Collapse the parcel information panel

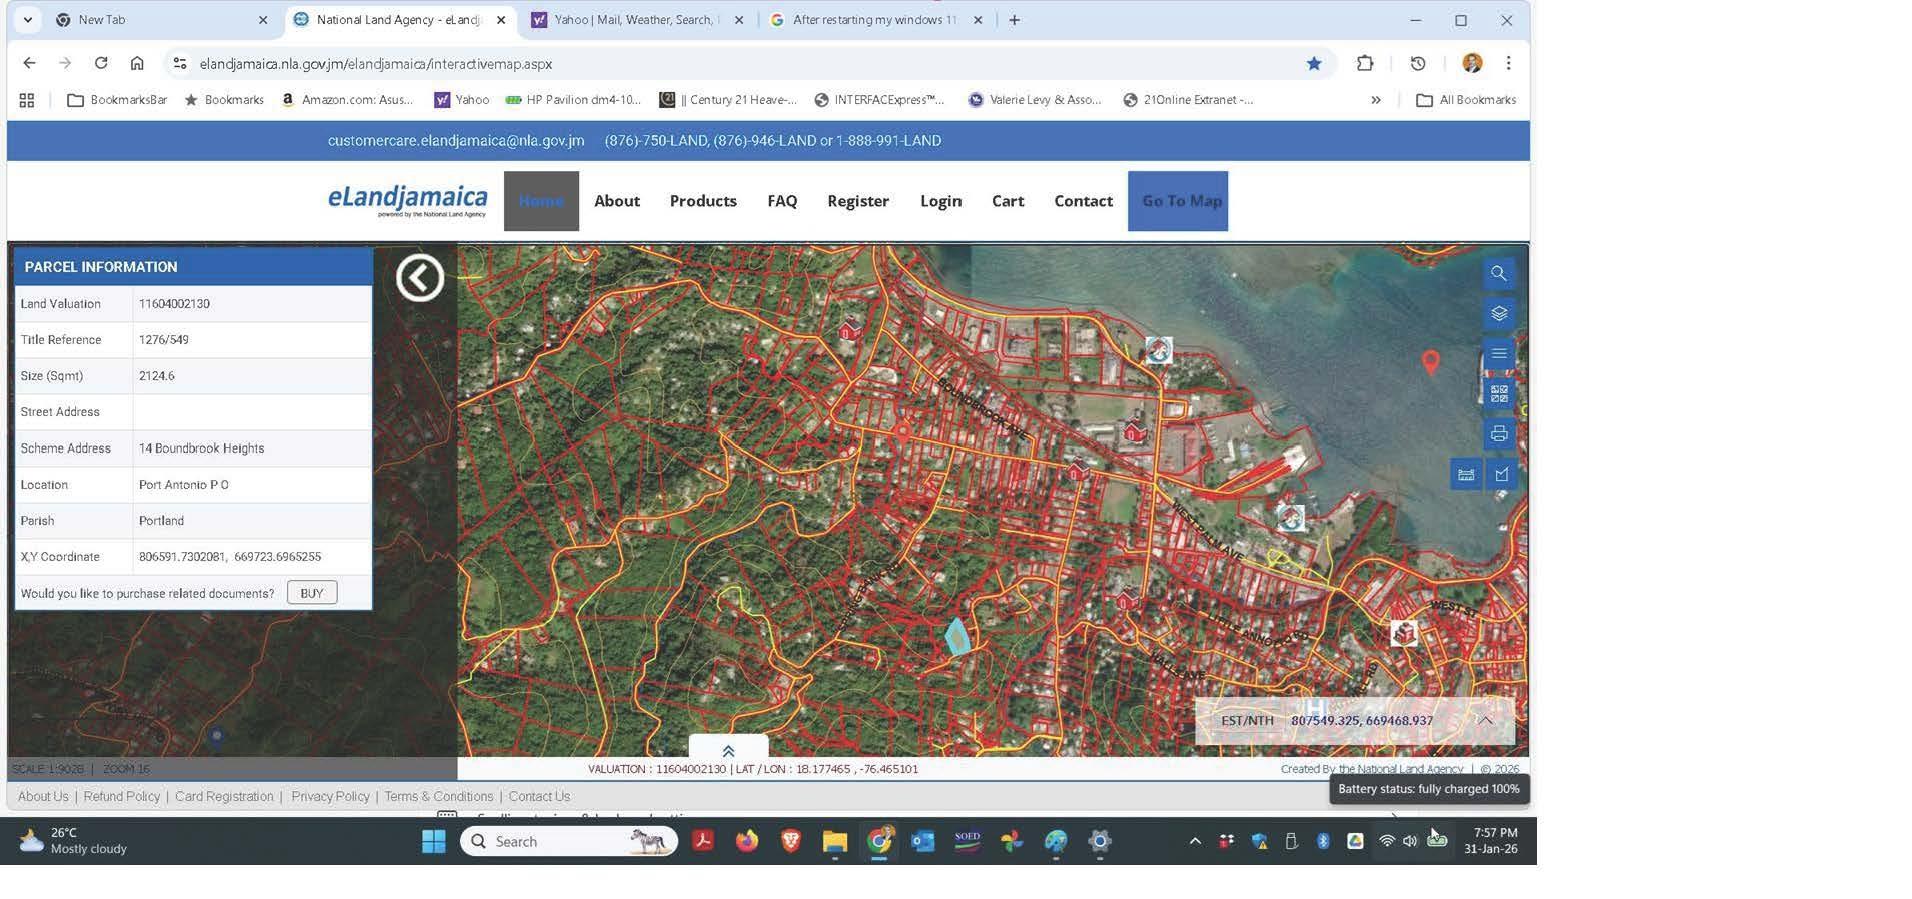pos(419,278)
